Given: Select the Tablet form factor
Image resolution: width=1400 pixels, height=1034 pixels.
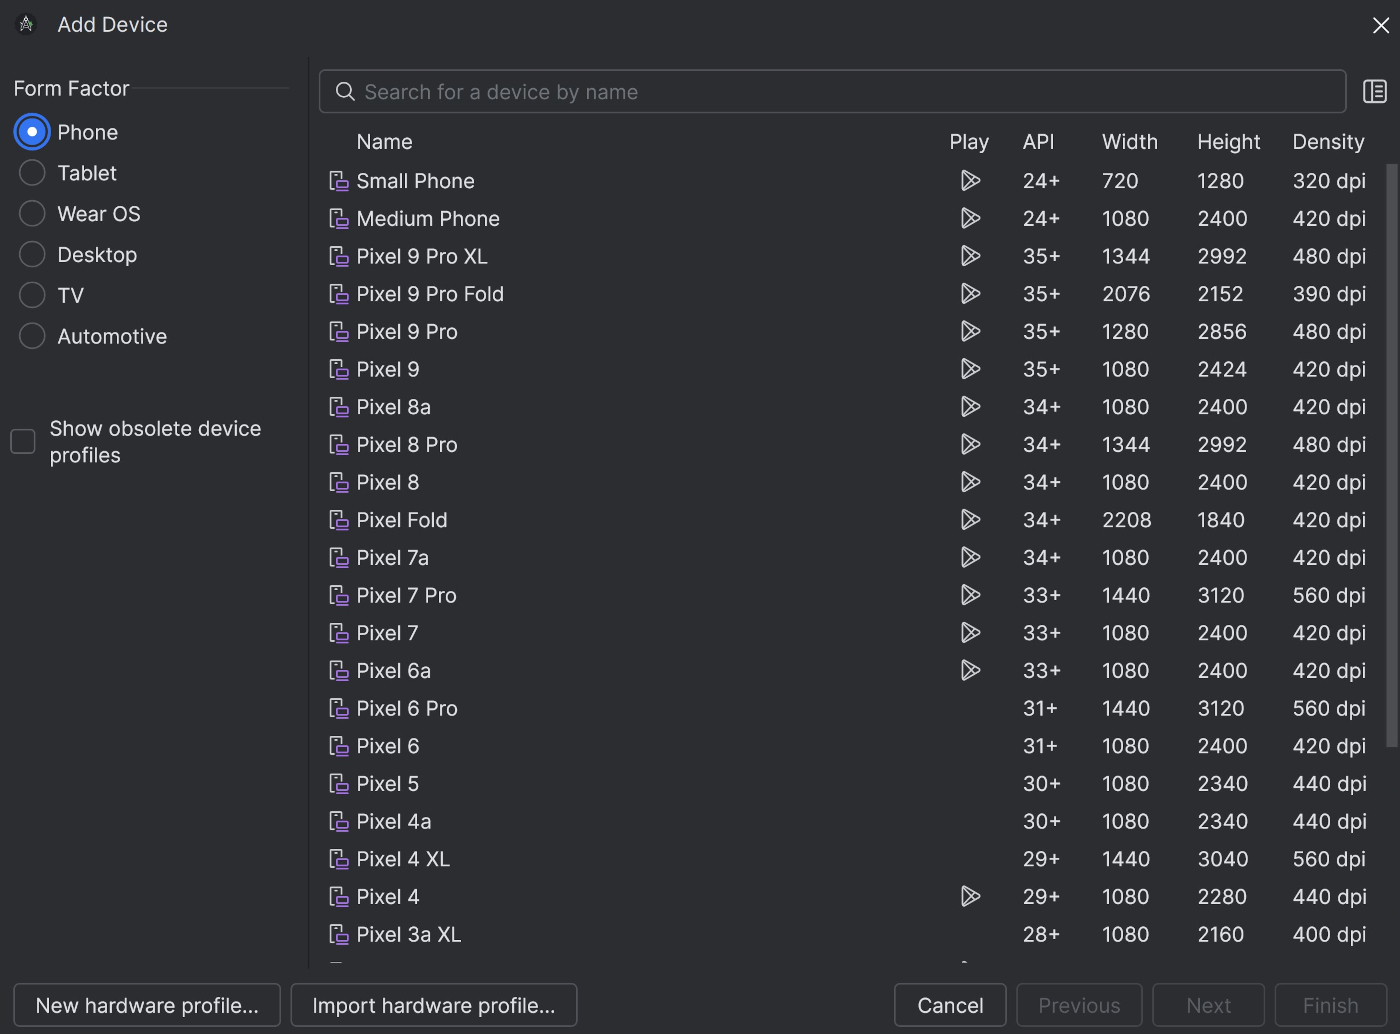Looking at the screenshot, I should coord(32,173).
